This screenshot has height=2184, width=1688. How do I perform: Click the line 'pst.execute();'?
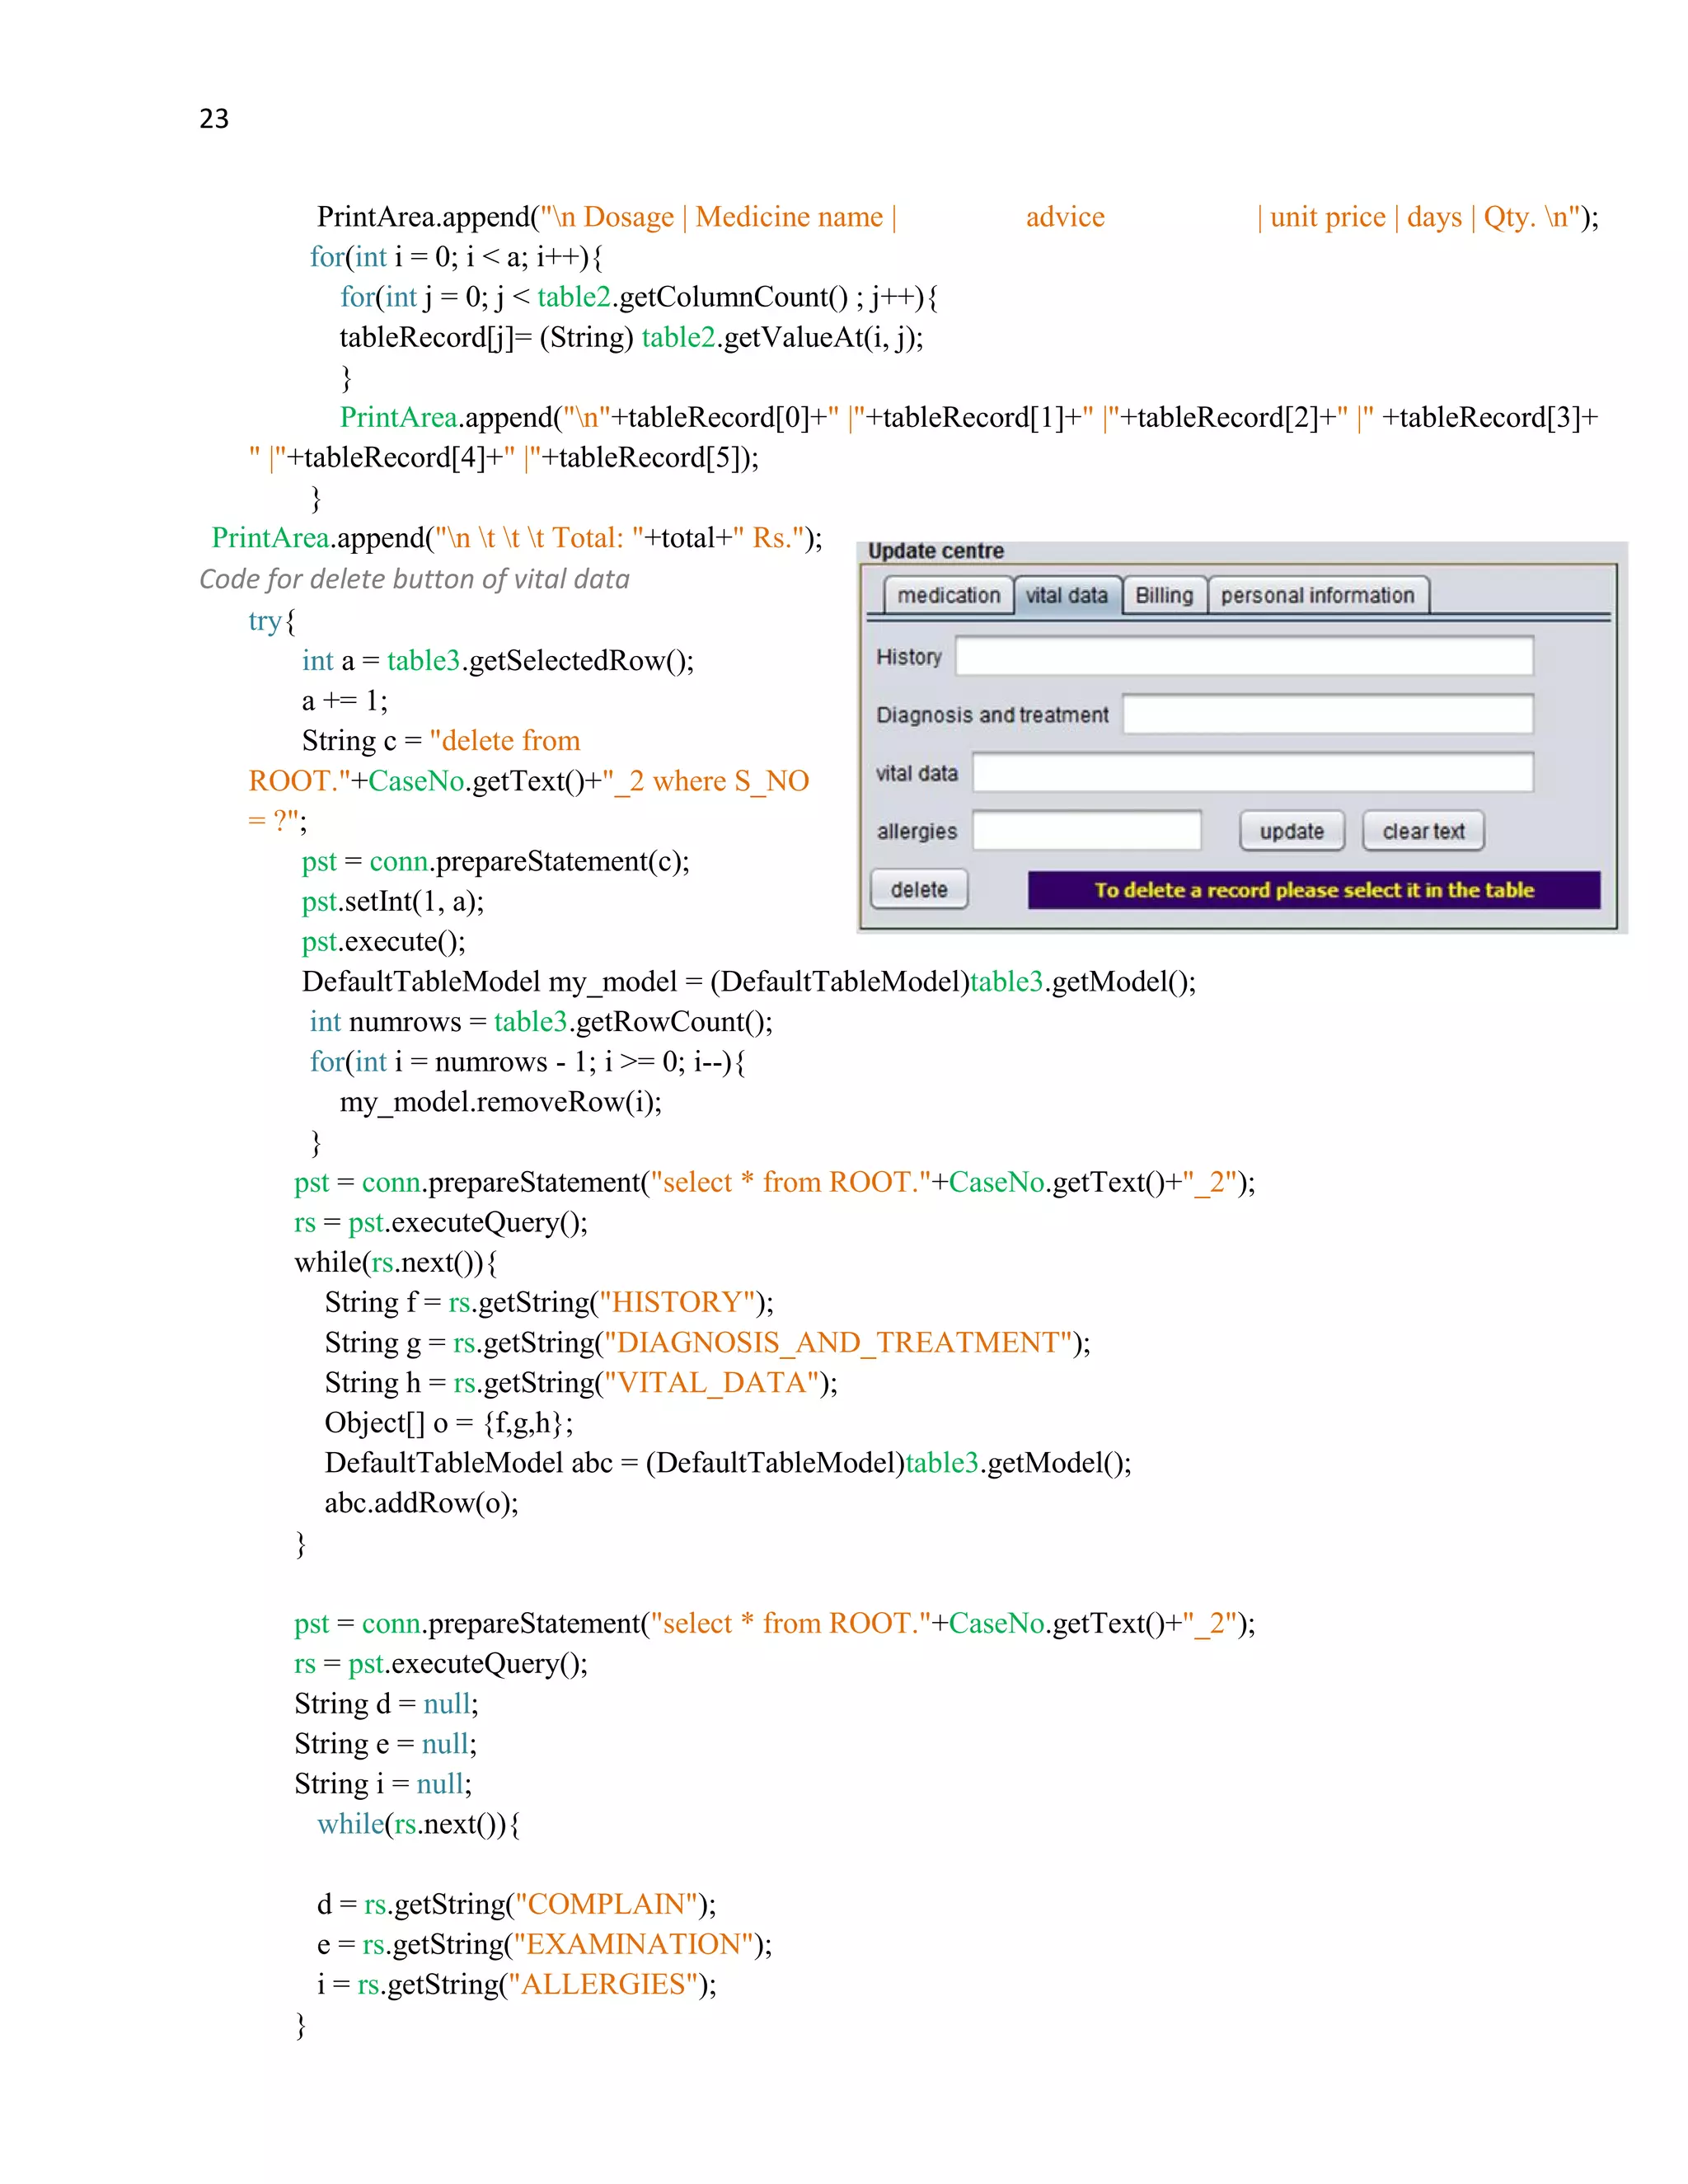(384, 942)
